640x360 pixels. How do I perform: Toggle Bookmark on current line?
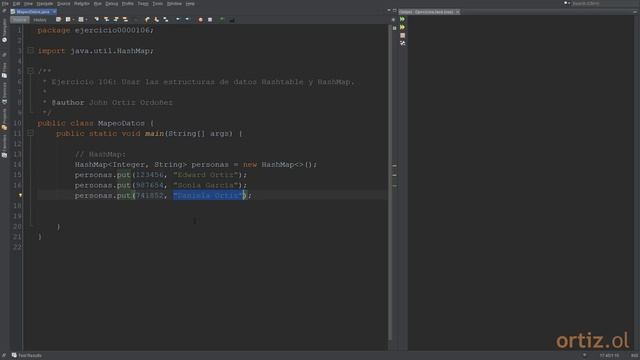[x=166, y=20]
